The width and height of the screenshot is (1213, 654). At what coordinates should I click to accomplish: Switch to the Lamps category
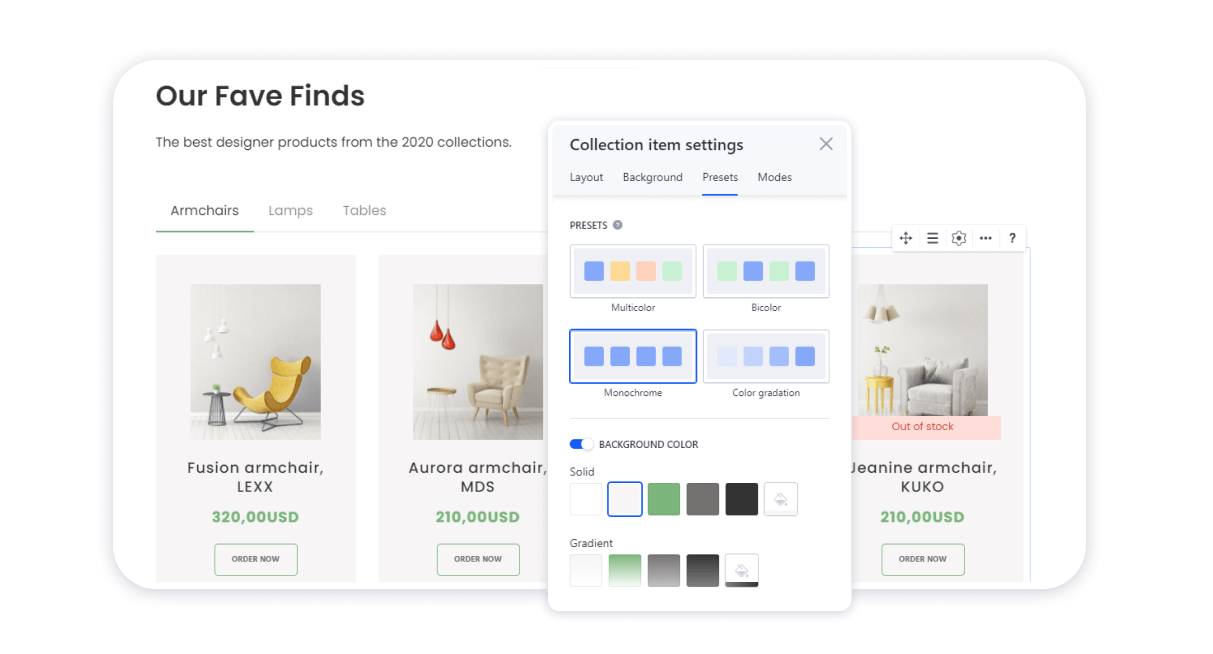tap(290, 210)
